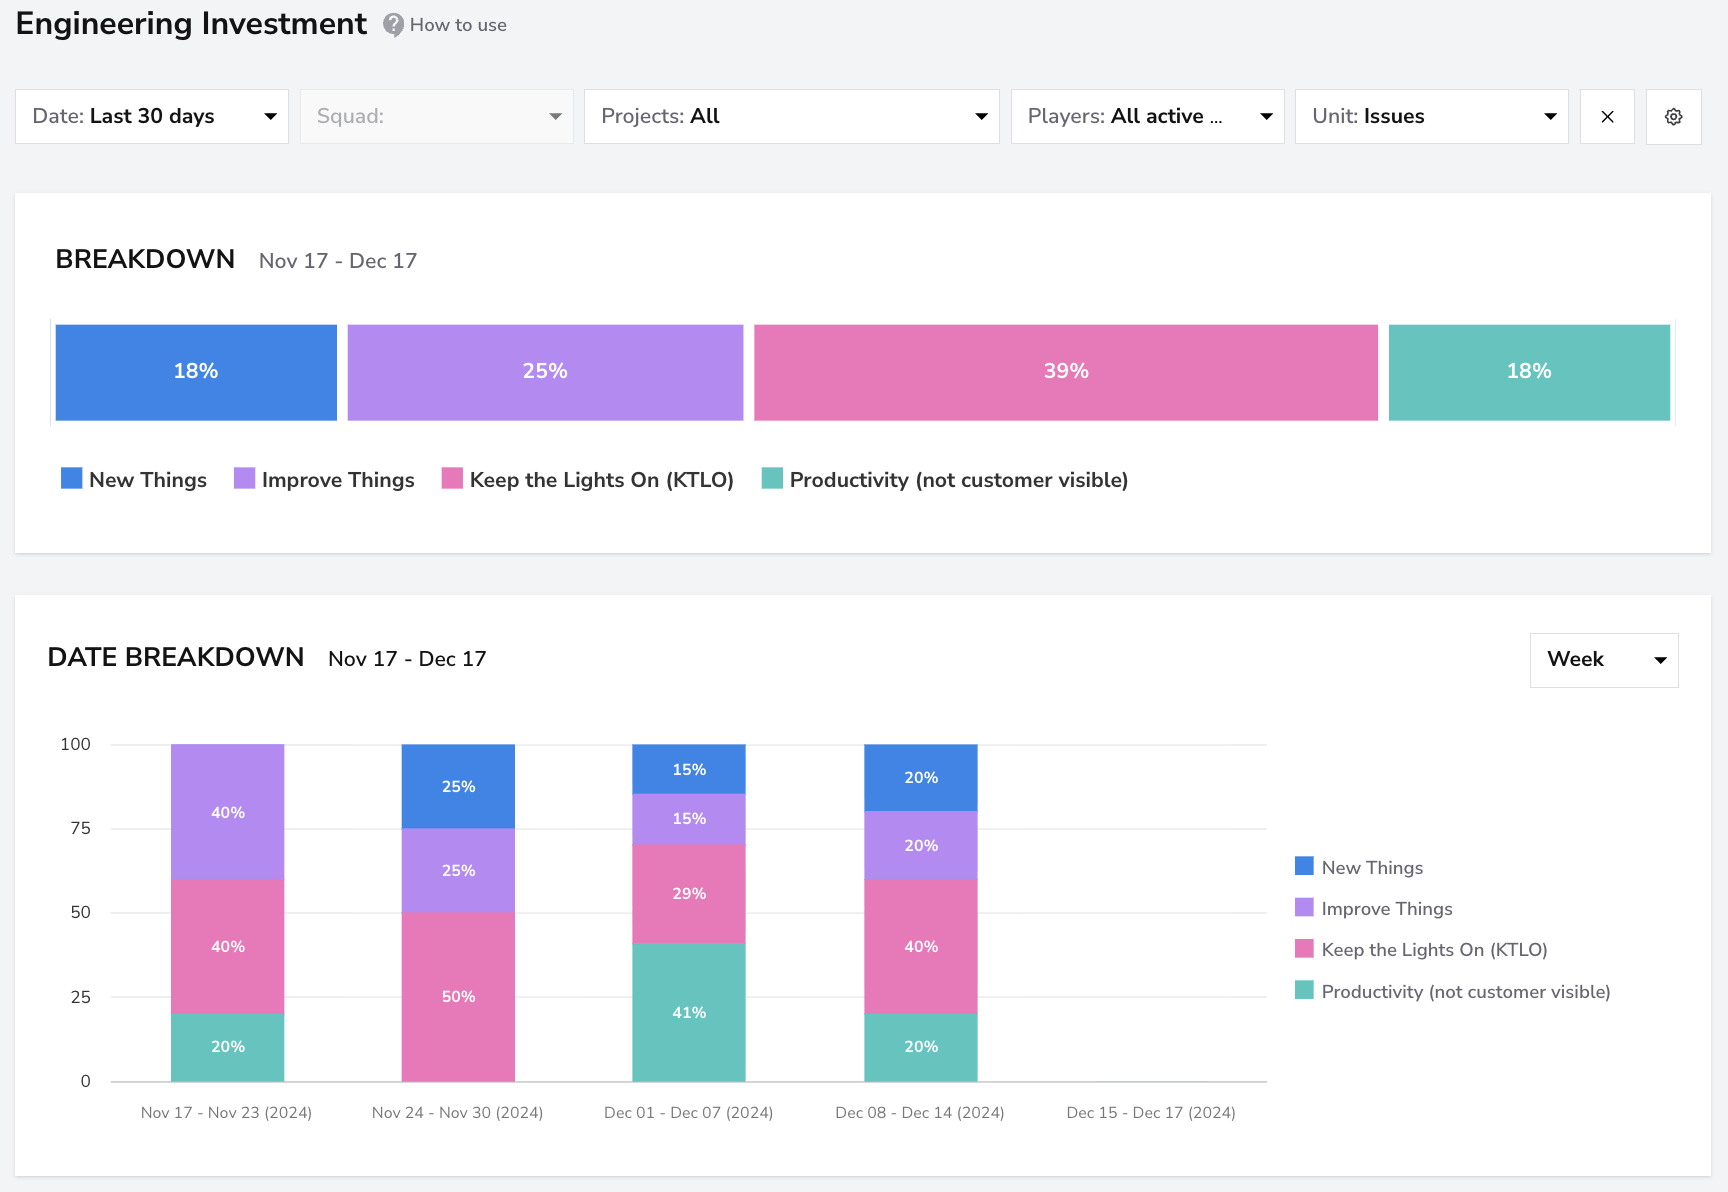Open the Week interval dropdown
The image size is (1728, 1192).
click(1604, 660)
